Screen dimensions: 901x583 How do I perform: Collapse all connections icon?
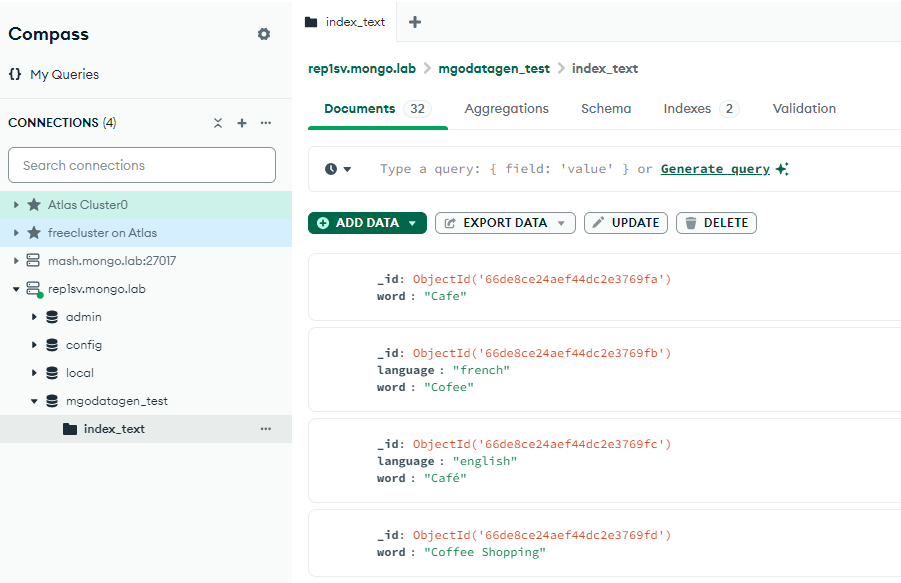click(x=218, y=123)
